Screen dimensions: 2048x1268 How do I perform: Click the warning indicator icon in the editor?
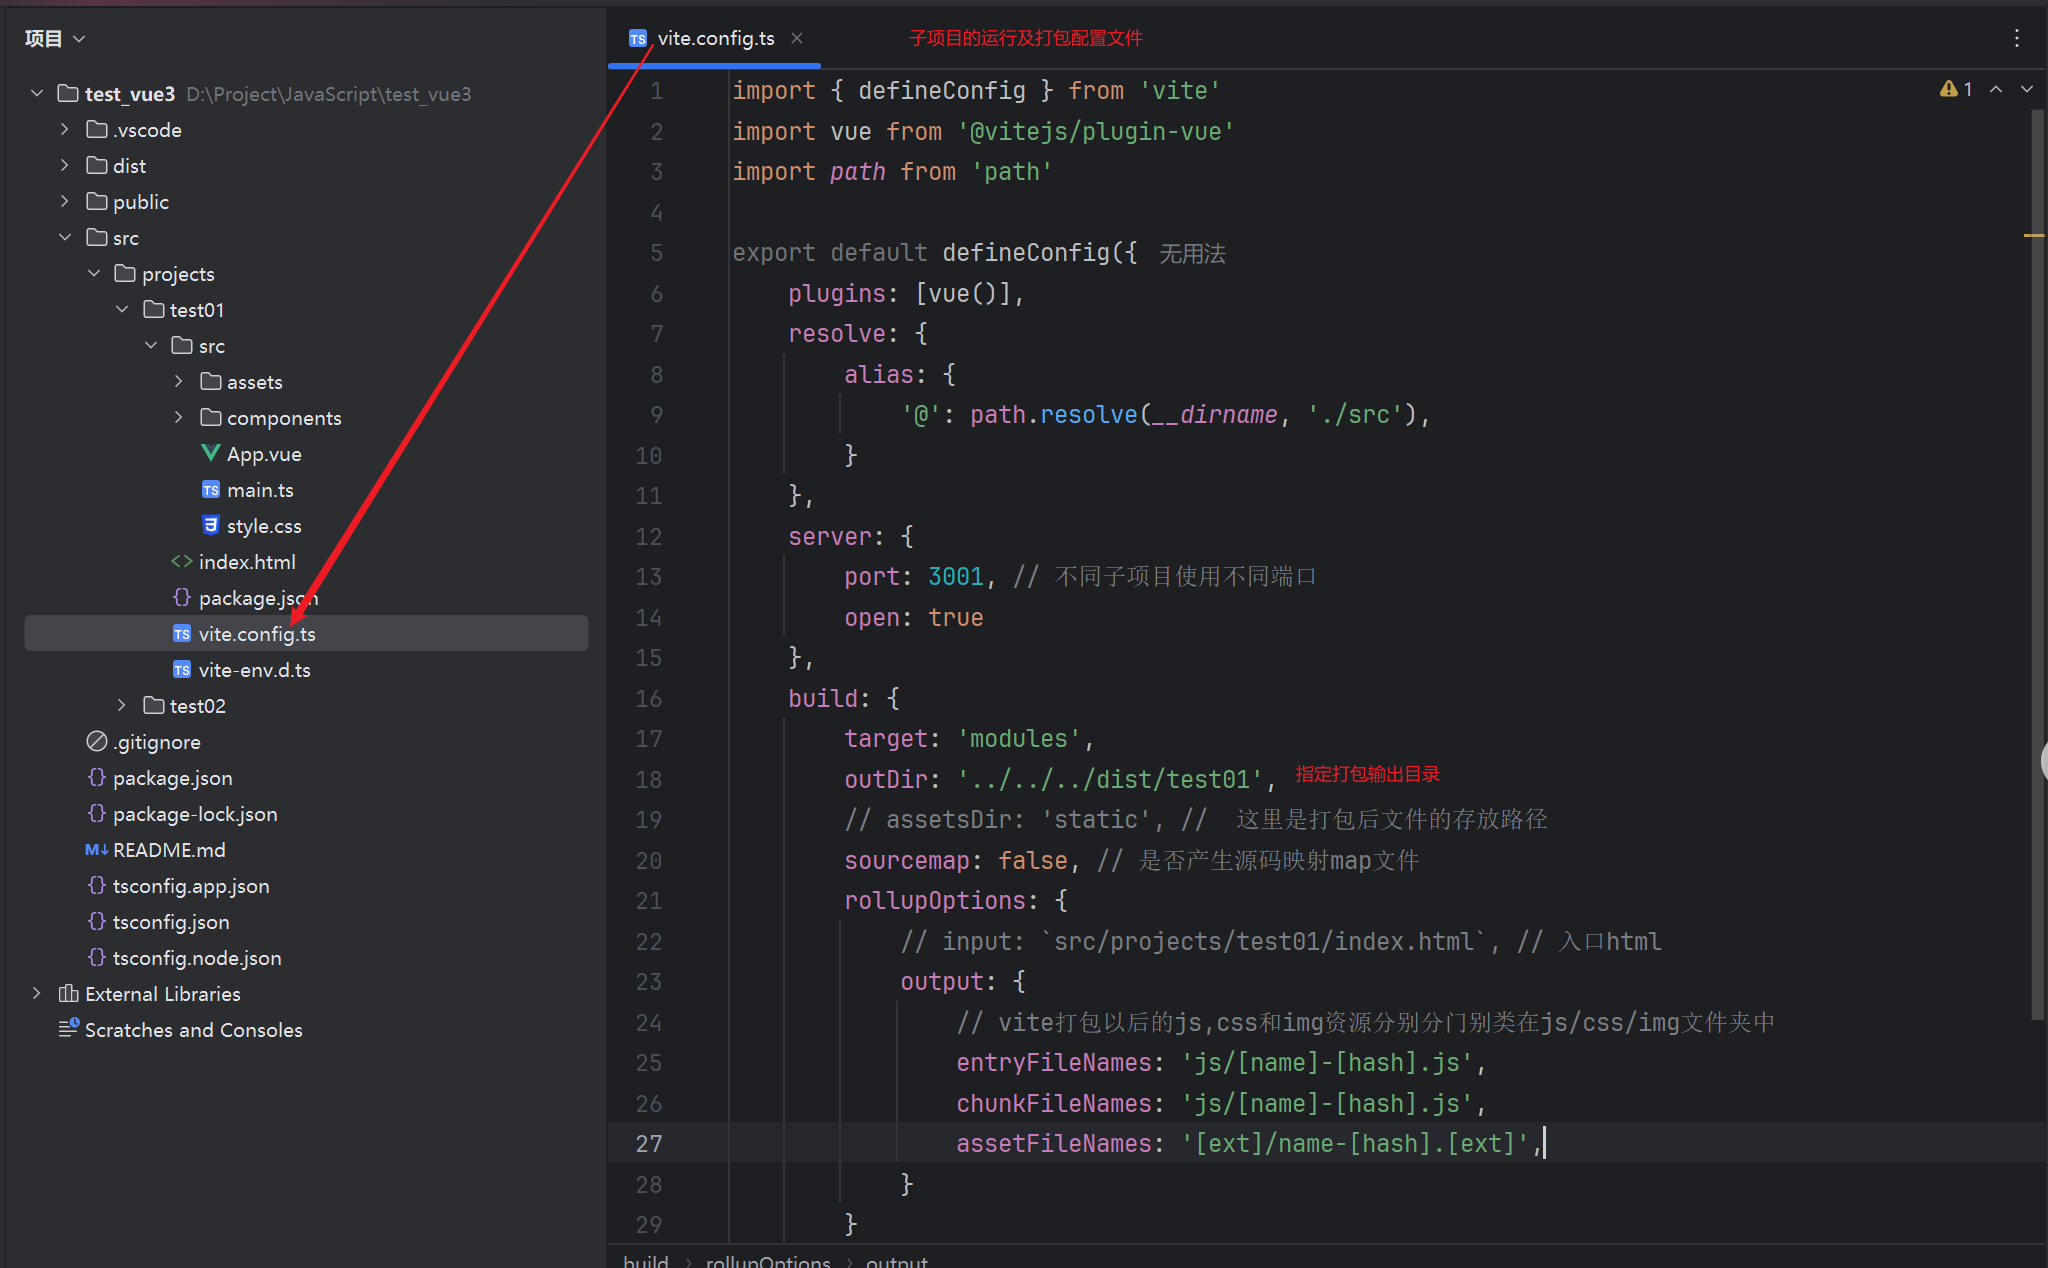[x=1948, y=89]
